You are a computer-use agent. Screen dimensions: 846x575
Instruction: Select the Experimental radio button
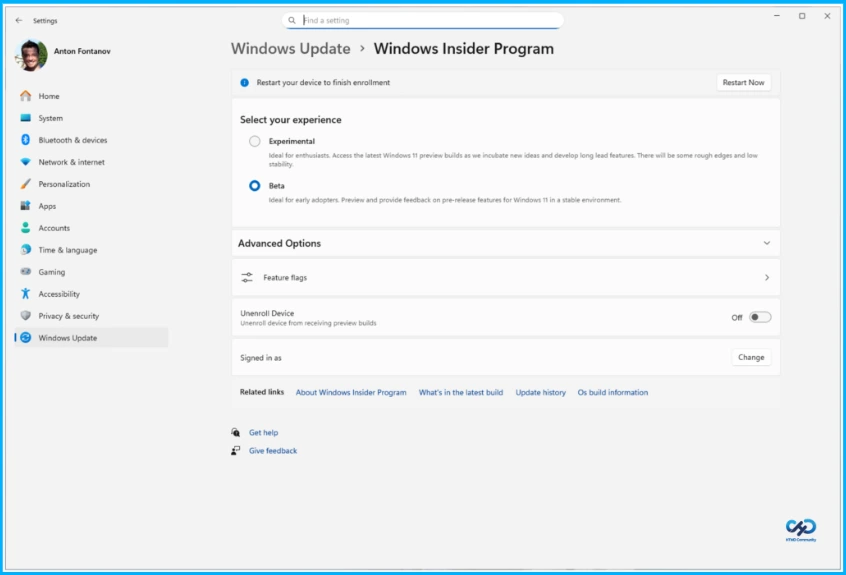pos(255,141)
